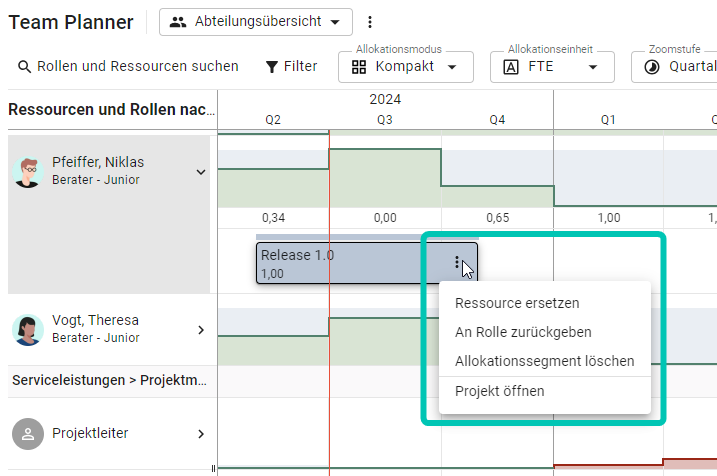Choose Allokationssegment löschen

[545, 361]
